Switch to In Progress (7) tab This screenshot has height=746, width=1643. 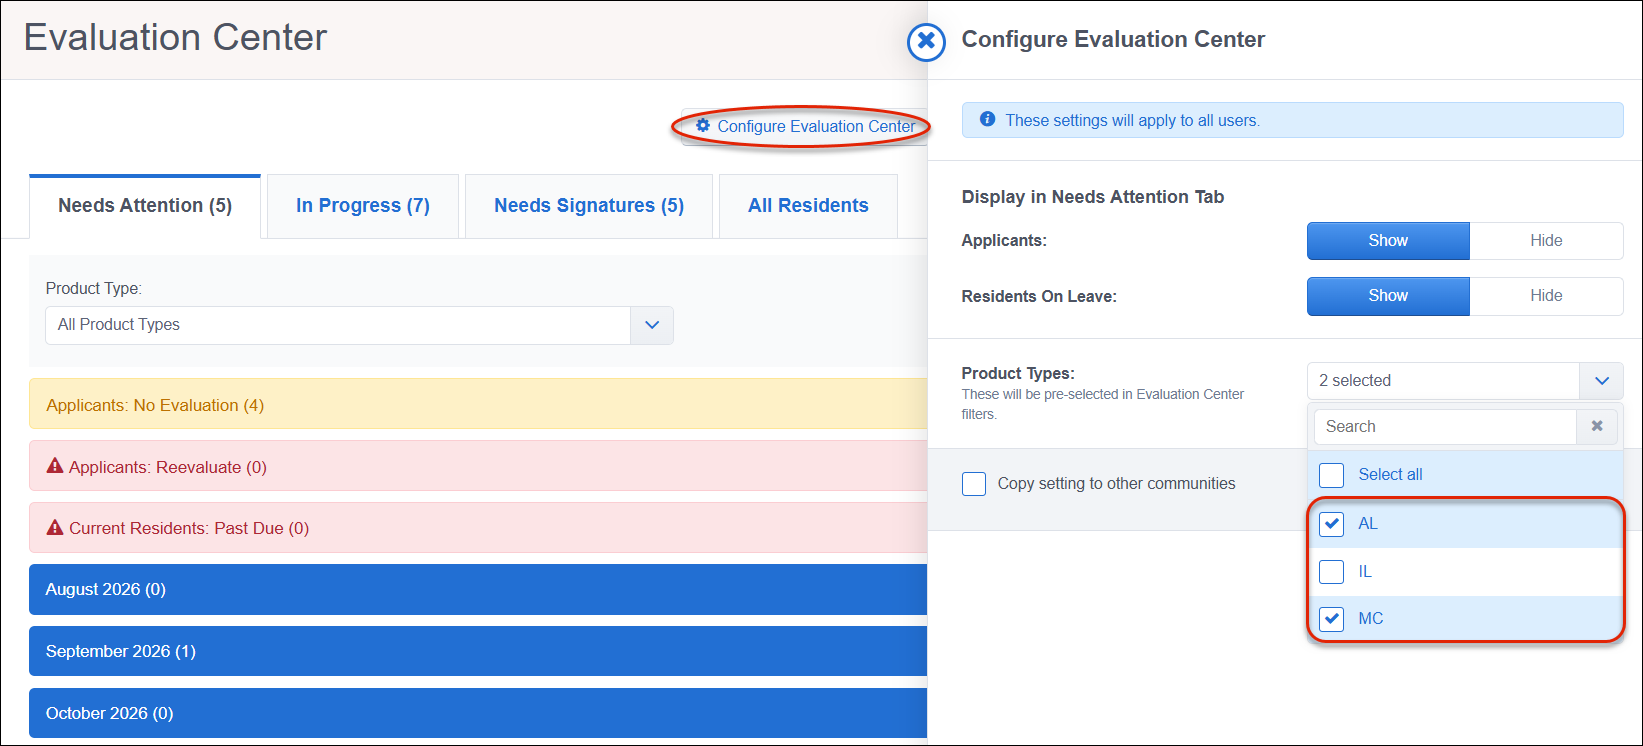363,206
